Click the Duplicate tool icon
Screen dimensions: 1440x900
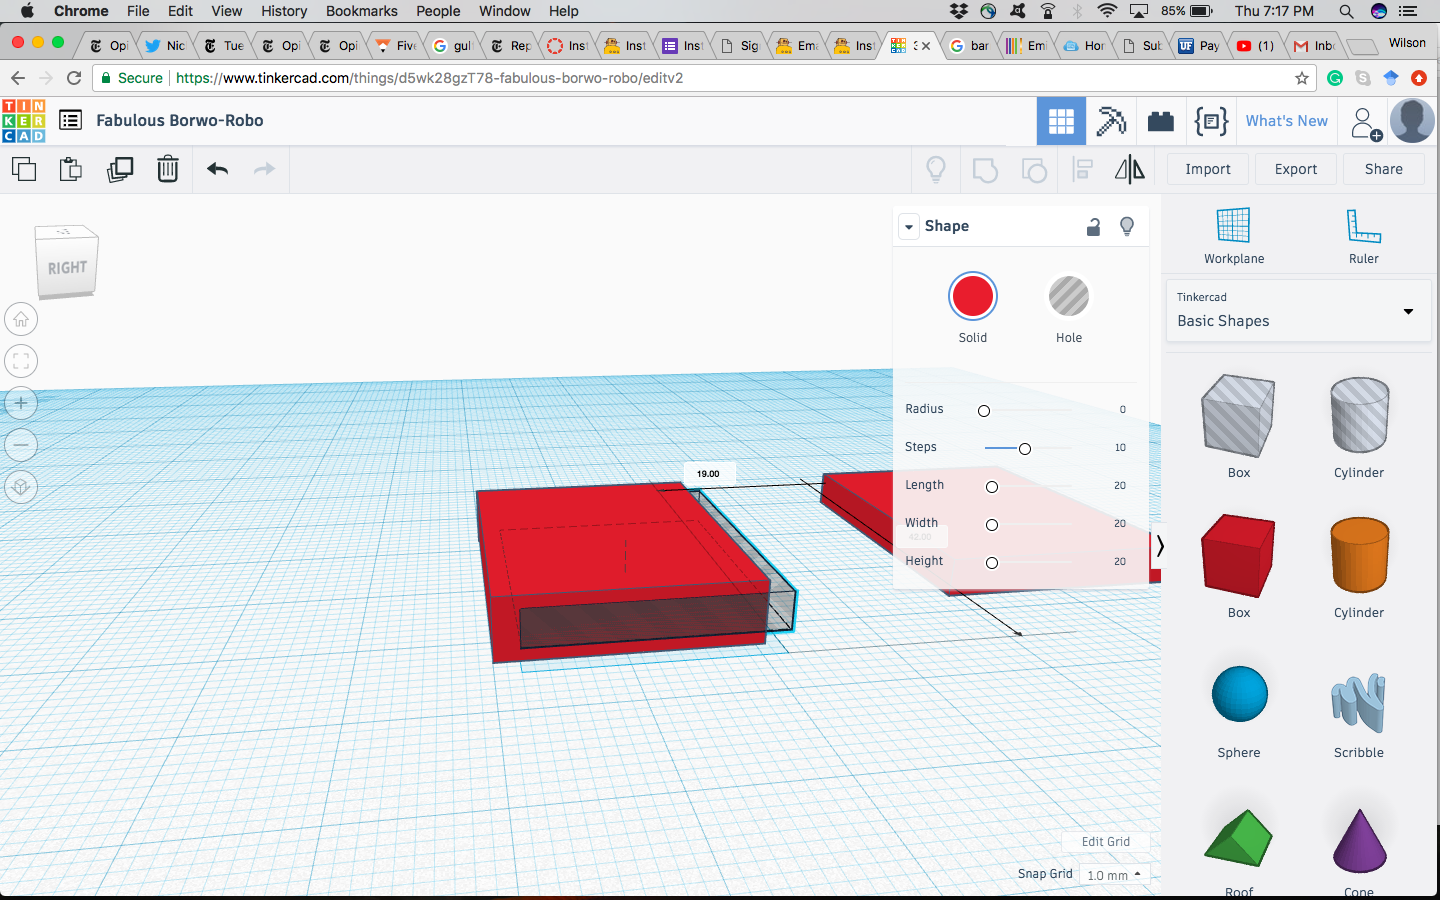120,169
